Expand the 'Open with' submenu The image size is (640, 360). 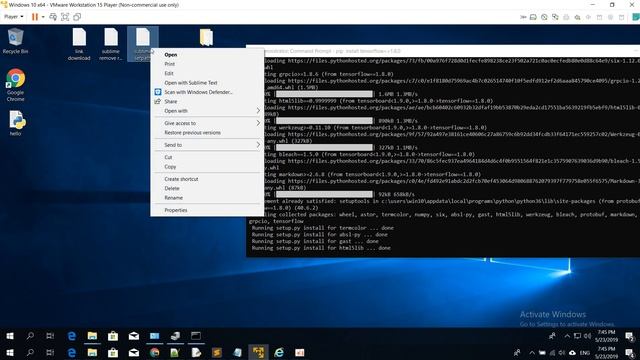coord(207,111)
